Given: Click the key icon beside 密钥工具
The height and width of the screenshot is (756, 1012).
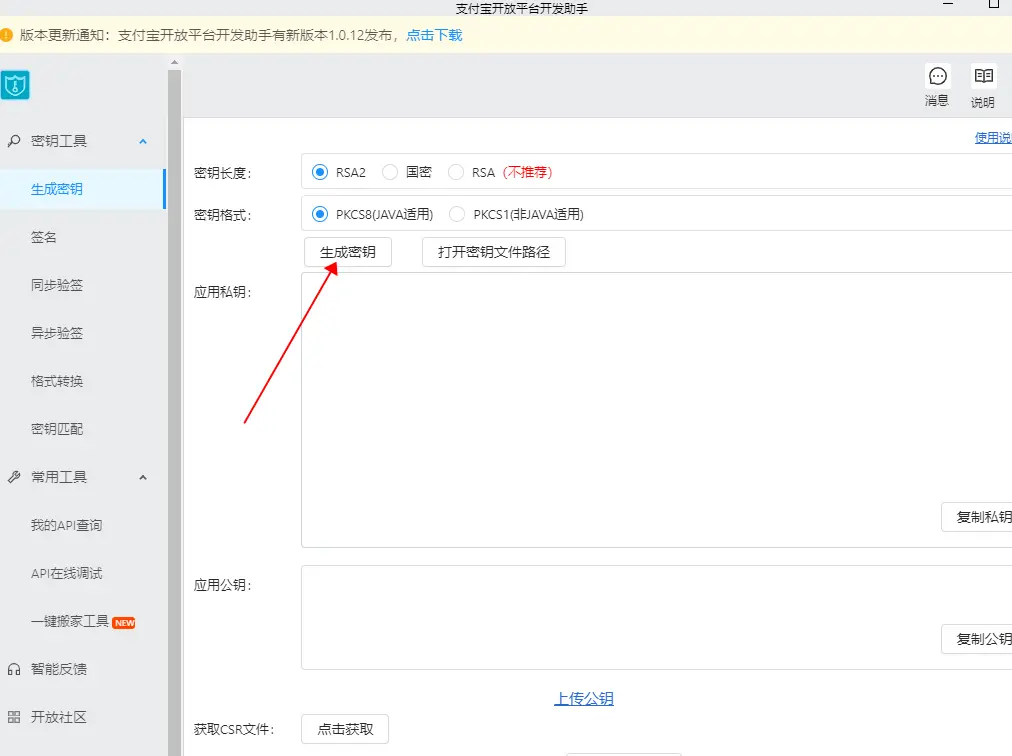Looking at the screenshot, I should tap(14, 141).
